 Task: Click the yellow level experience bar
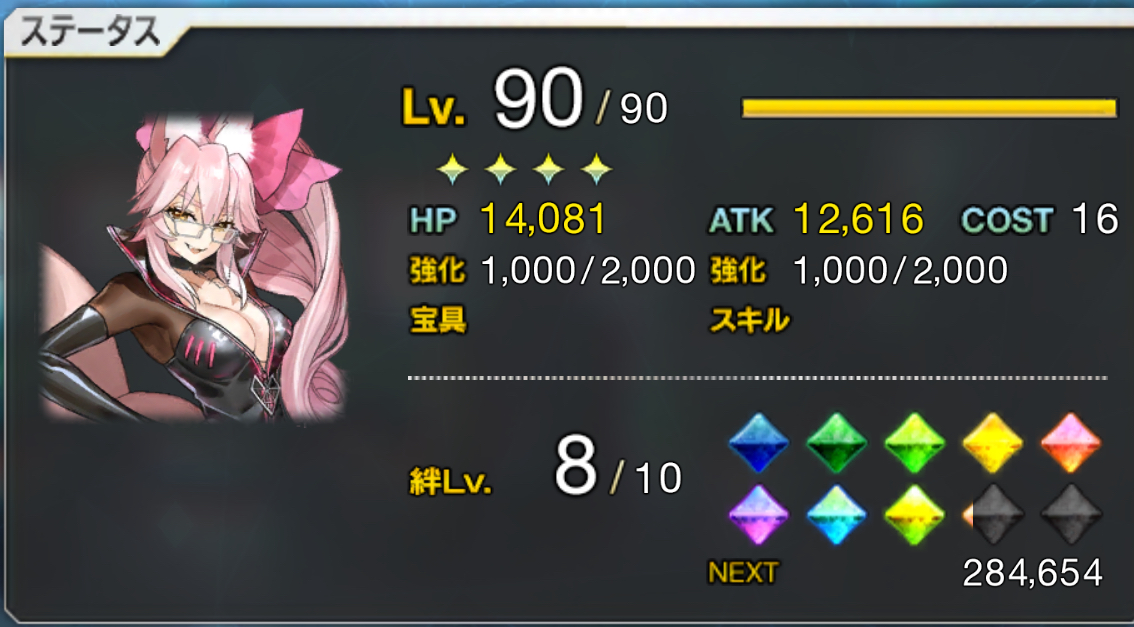click(x=929, y=108)
